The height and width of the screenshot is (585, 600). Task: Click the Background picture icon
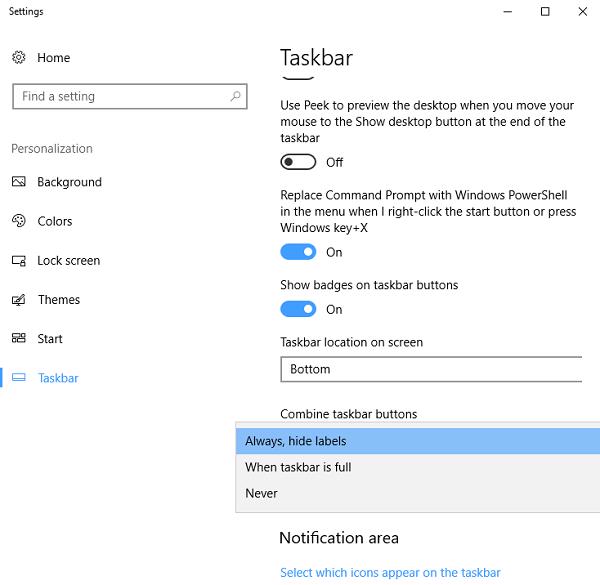(x=18, y=181)
